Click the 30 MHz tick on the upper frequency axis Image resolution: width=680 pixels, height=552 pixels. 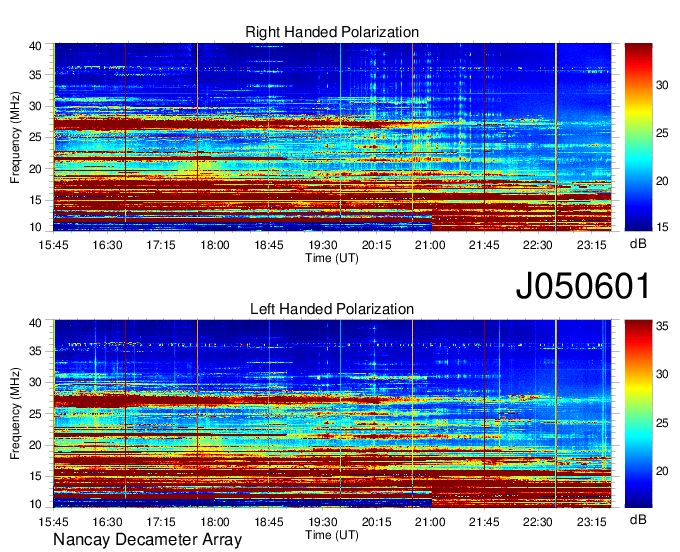35,106
